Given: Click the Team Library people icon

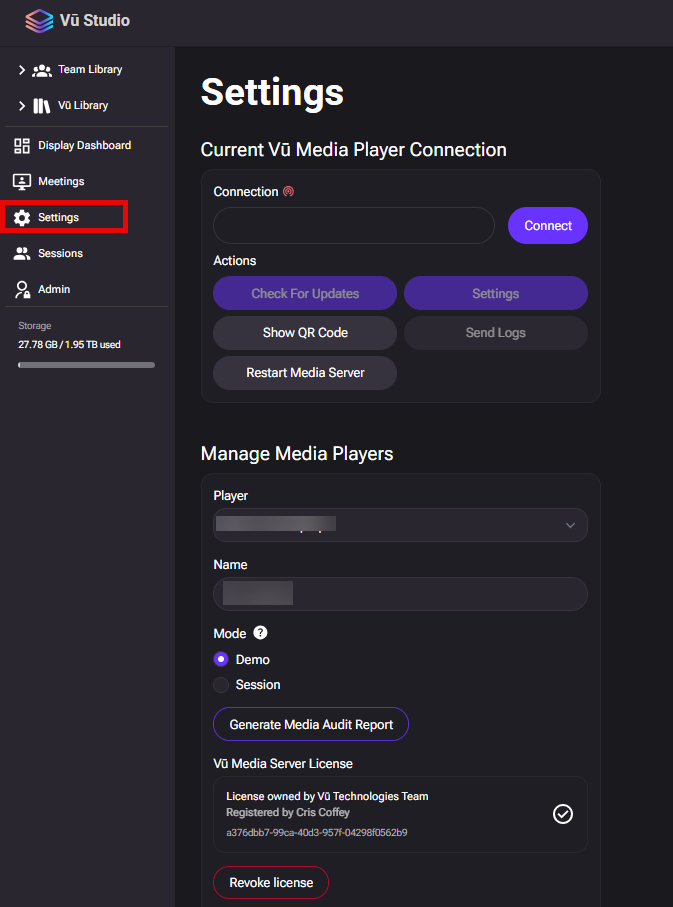Looking at the screenshot, I should [42, 70].
